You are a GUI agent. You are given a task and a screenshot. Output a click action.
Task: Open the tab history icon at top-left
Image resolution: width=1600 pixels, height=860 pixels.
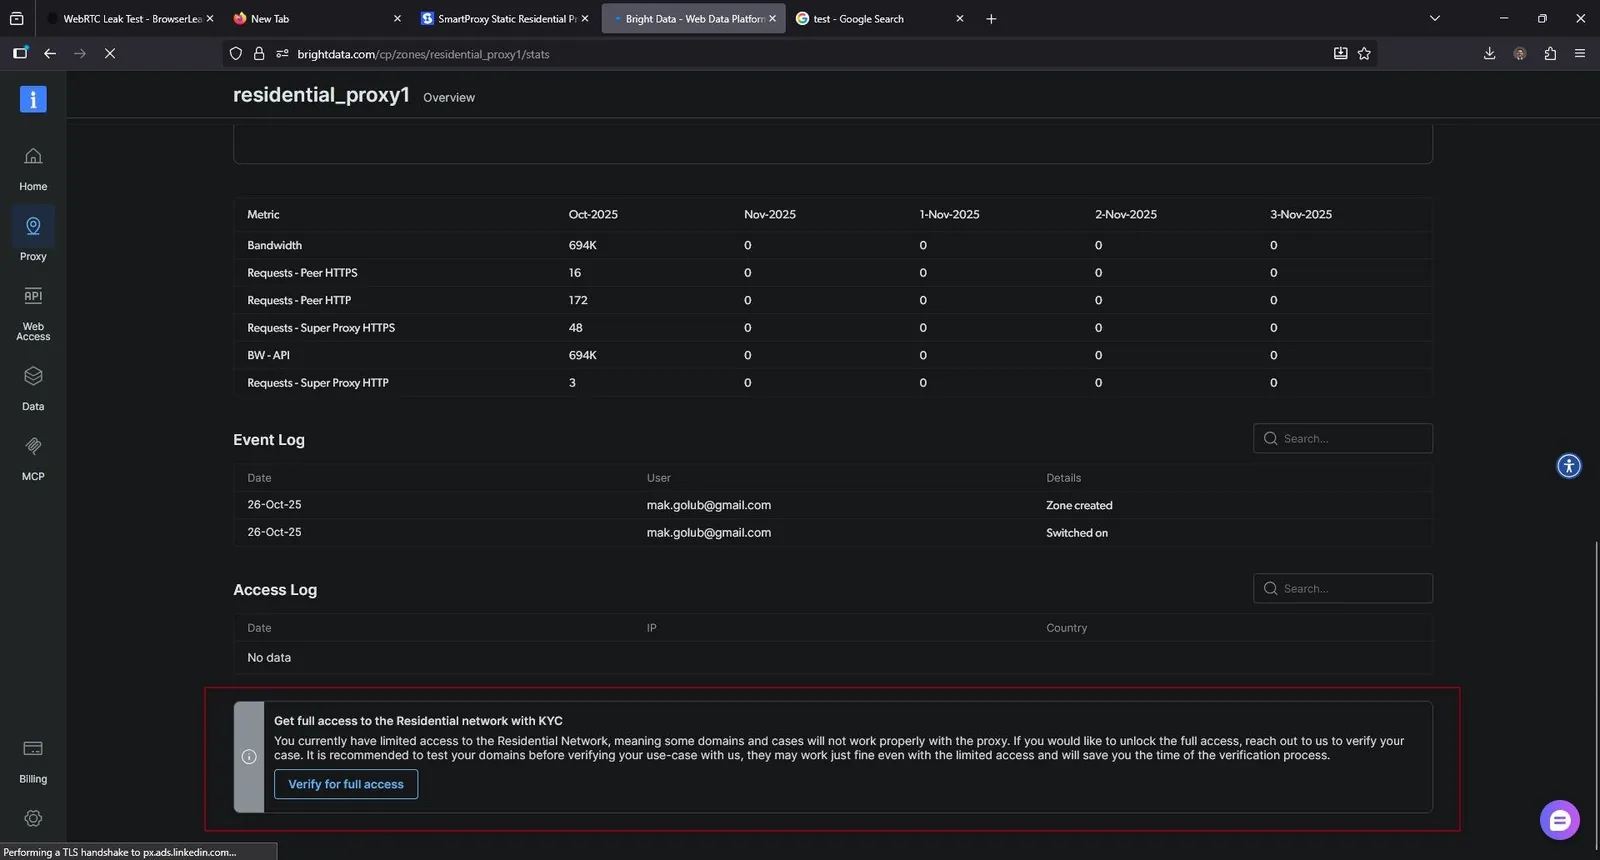coord(17,18)
